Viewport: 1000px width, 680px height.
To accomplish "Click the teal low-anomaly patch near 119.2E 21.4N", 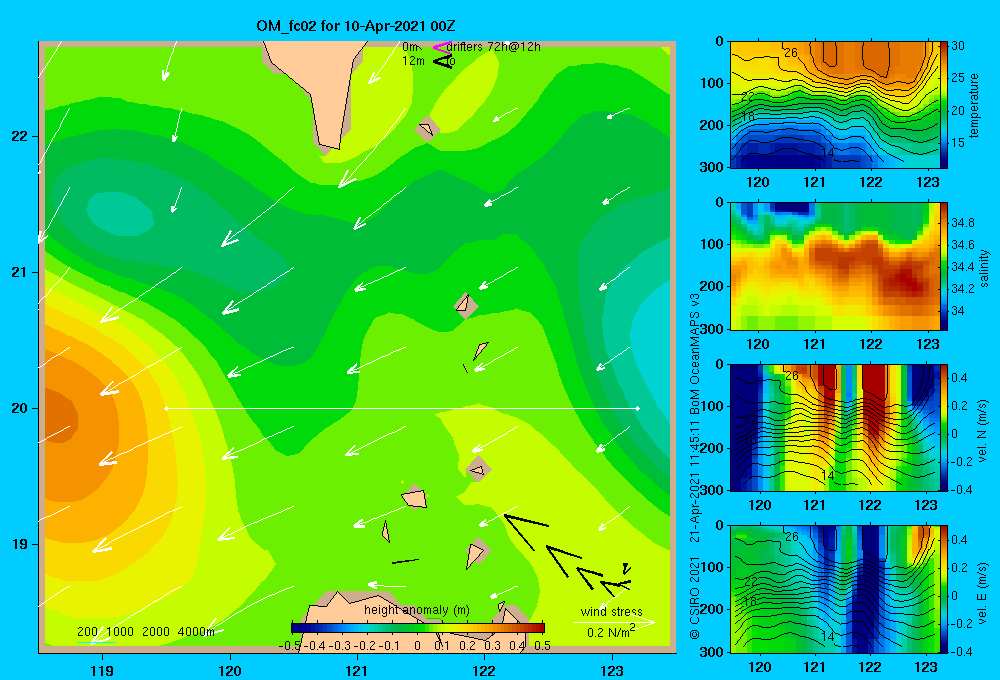I will point(120,214).
